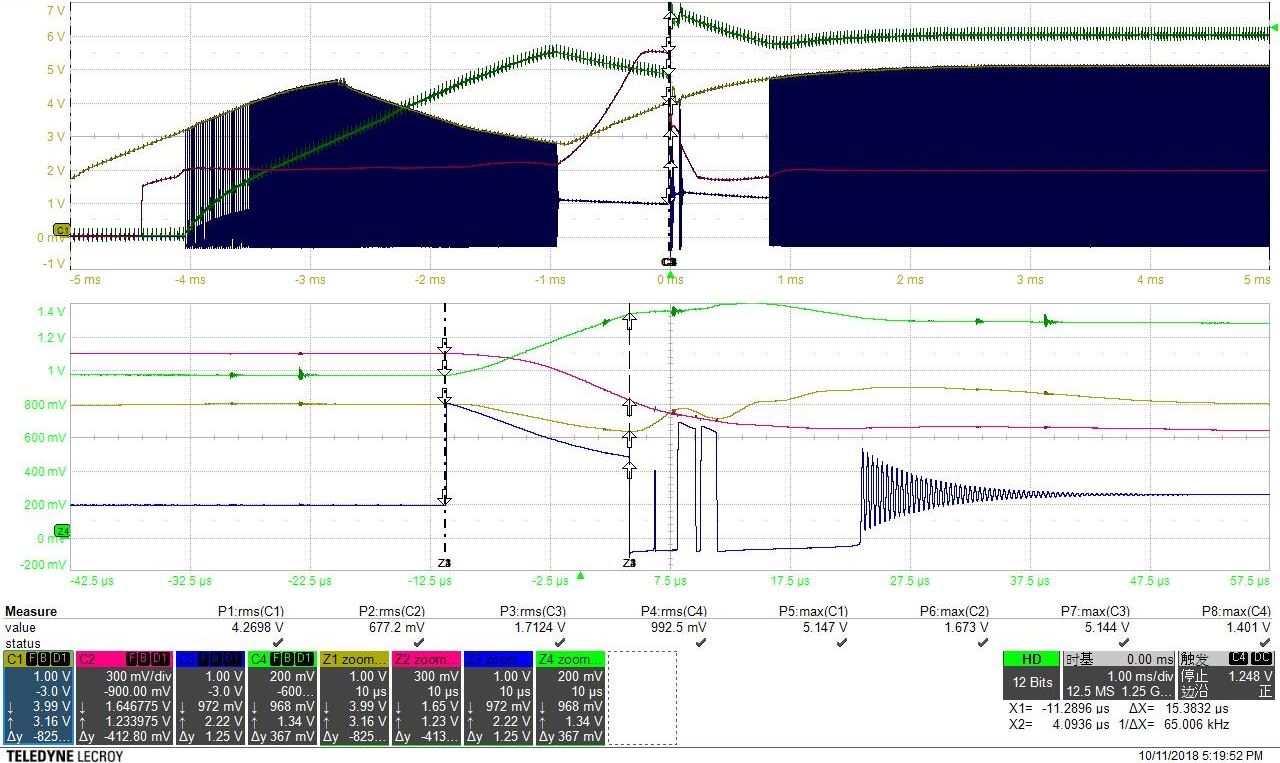This screenshot has width=1280, height=763.
Task: Click the green trigger triangle below lower grid
Action: pos(580,575)
